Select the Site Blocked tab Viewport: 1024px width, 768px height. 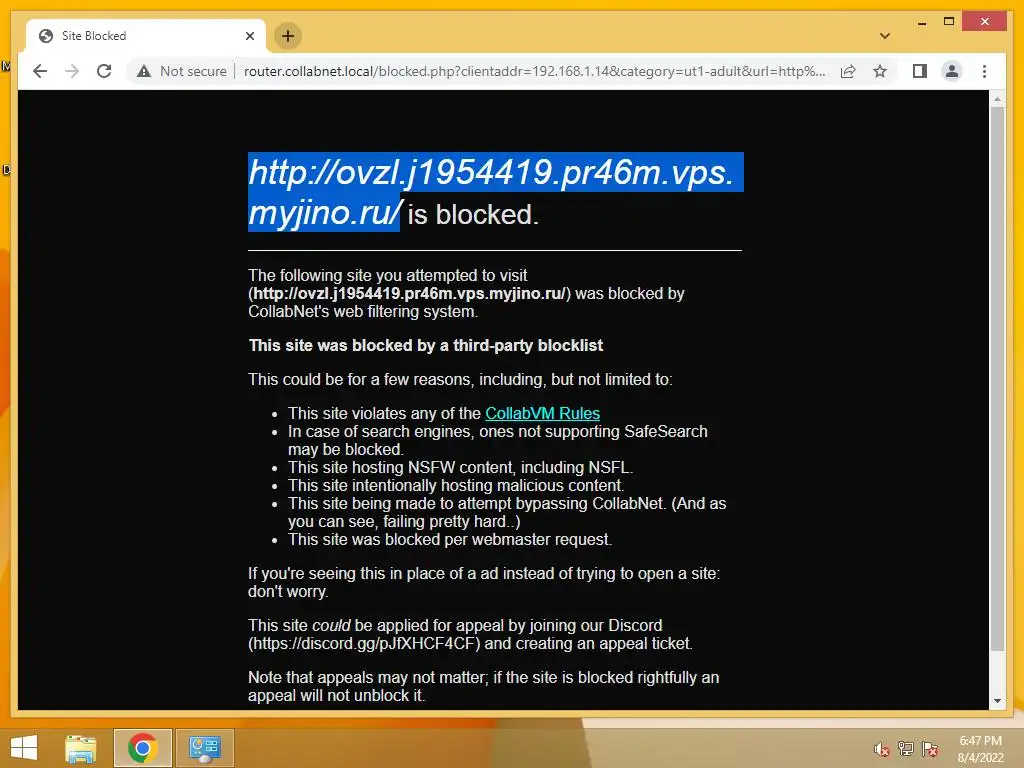[x=146, y=36]
